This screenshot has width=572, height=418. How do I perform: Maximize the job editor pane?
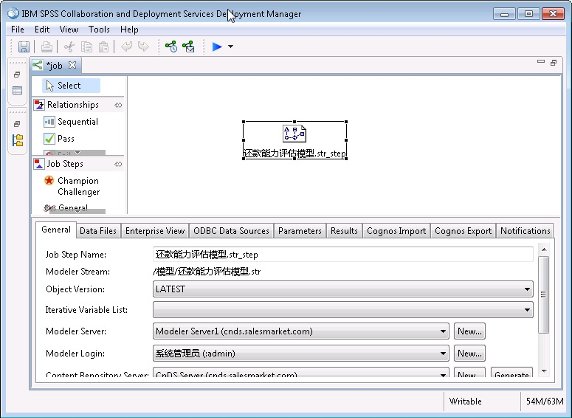pyautogui.click(x=553, y=63)
